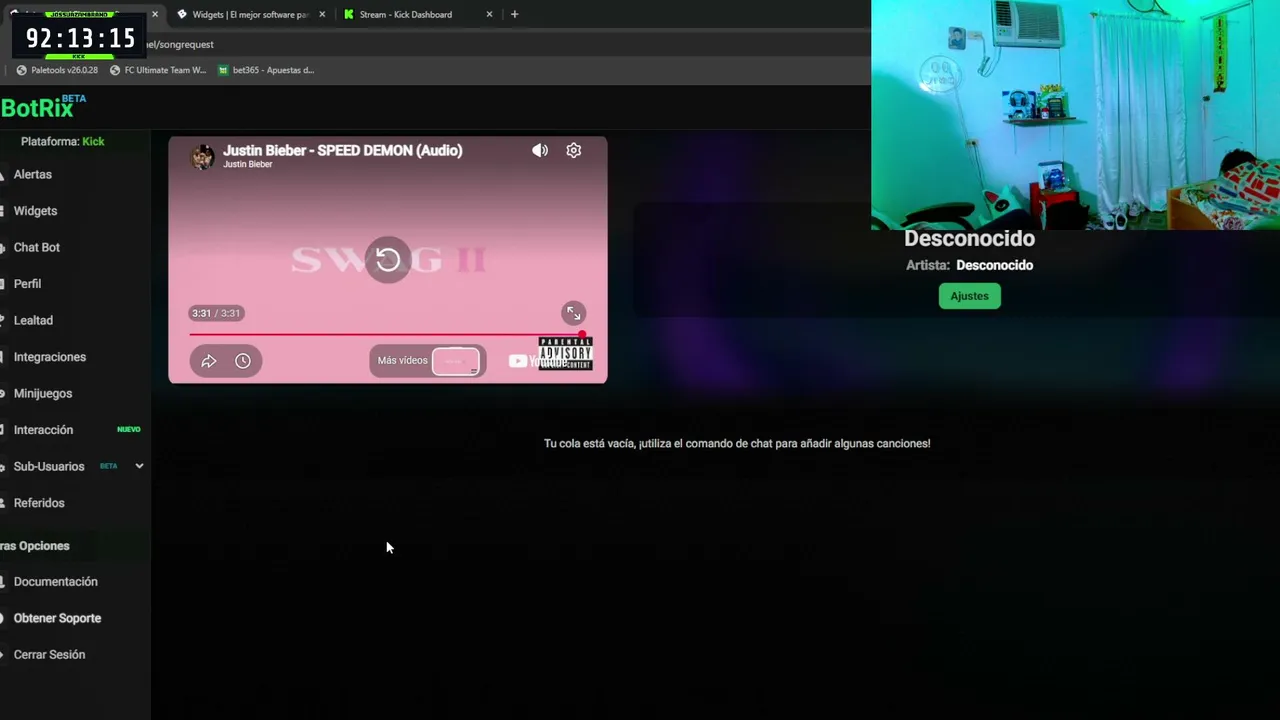
Task: Close the Widgets browser tab
Action: [x=322, y=14]
